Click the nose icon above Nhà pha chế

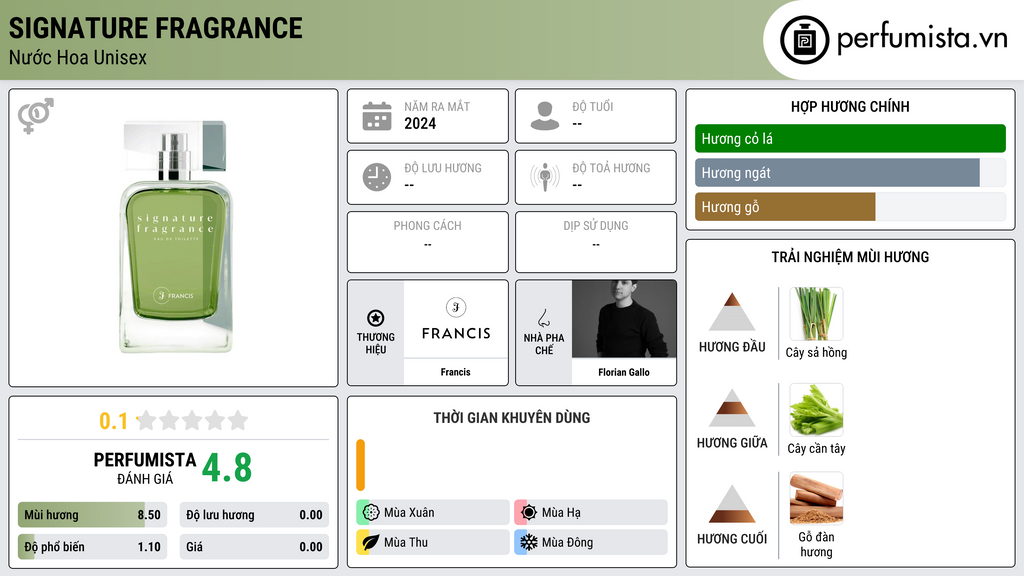543,318
